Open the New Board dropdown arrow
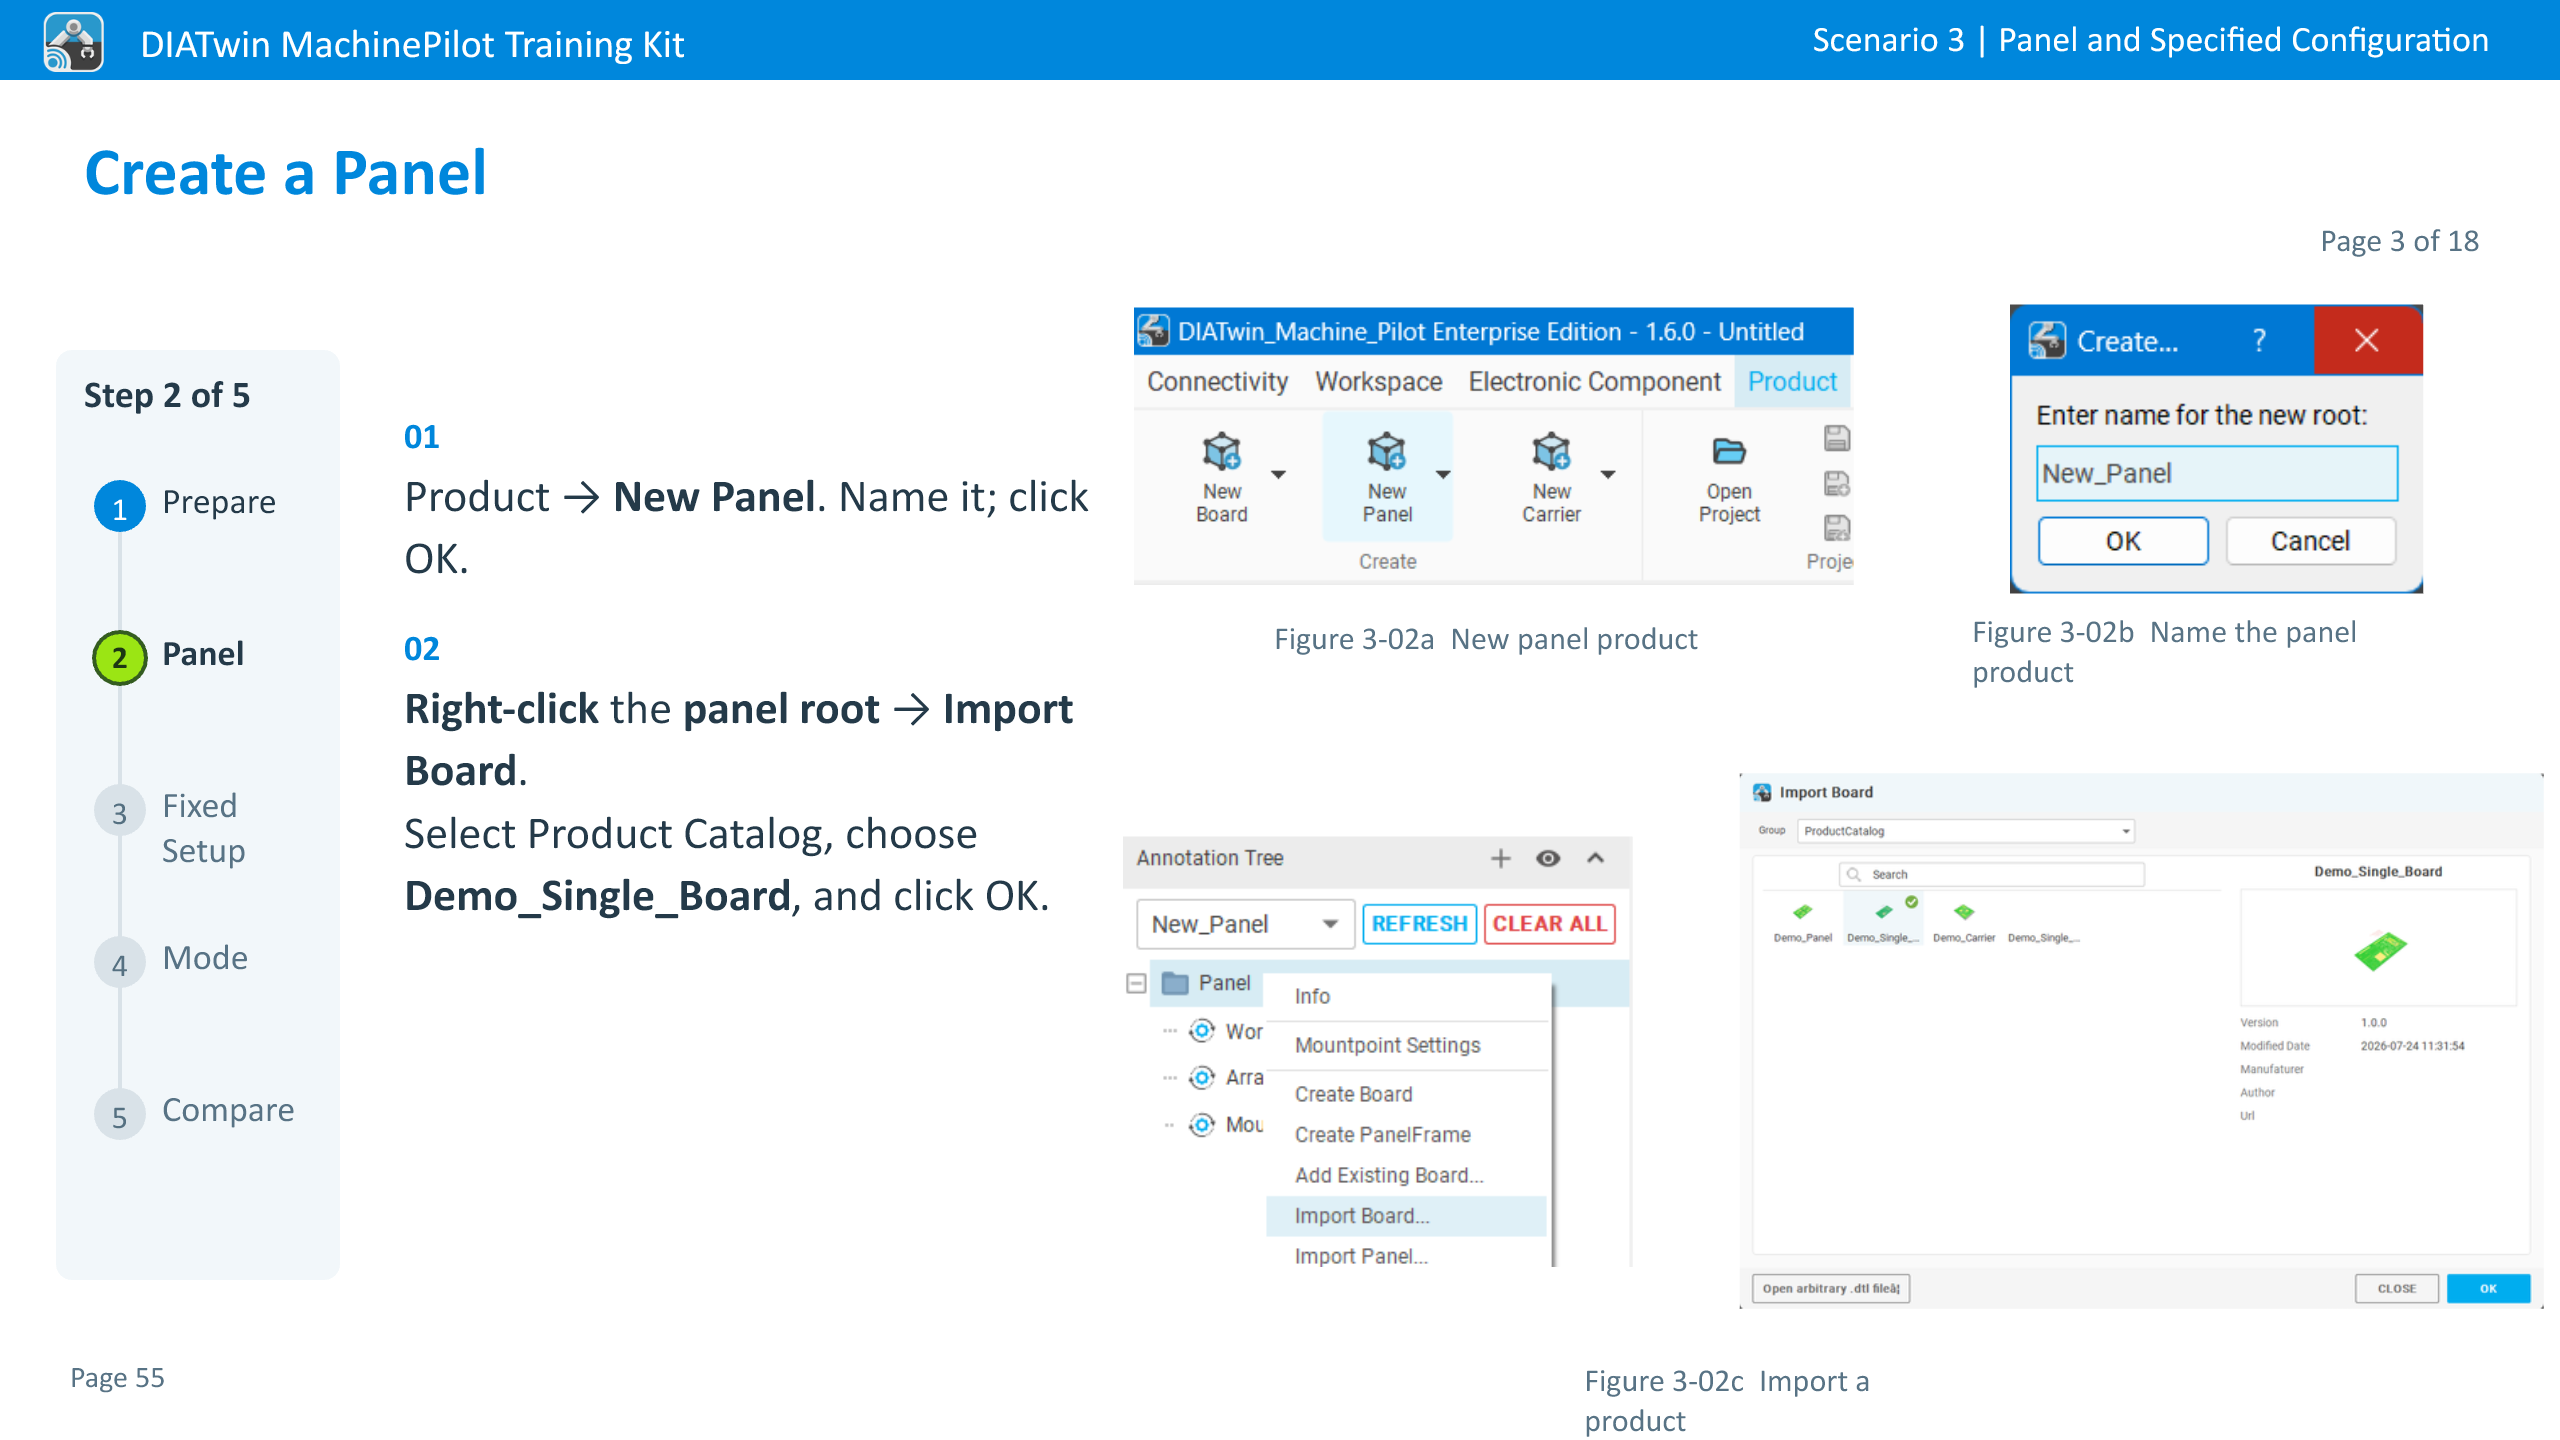 click(x=1278, y=474)
